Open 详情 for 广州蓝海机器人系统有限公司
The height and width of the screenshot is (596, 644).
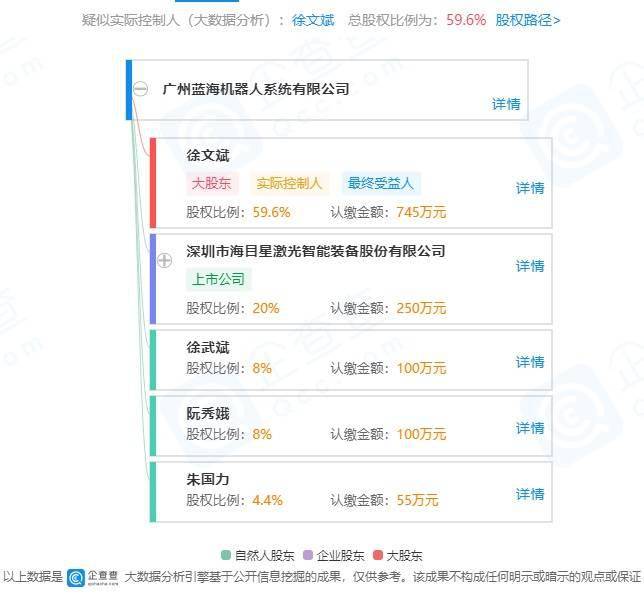pyautogui.click(x=506, y=104)
